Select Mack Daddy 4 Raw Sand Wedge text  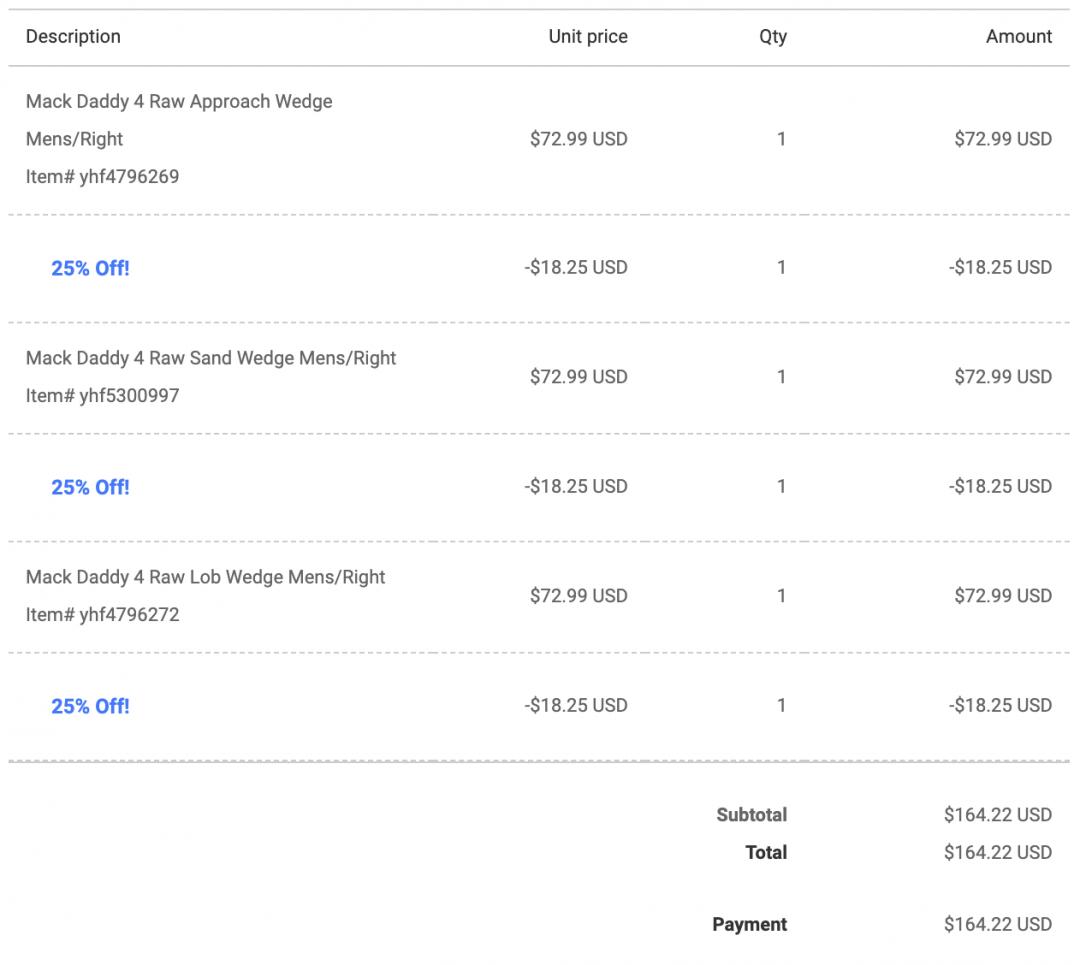click(x=211, y=358)
